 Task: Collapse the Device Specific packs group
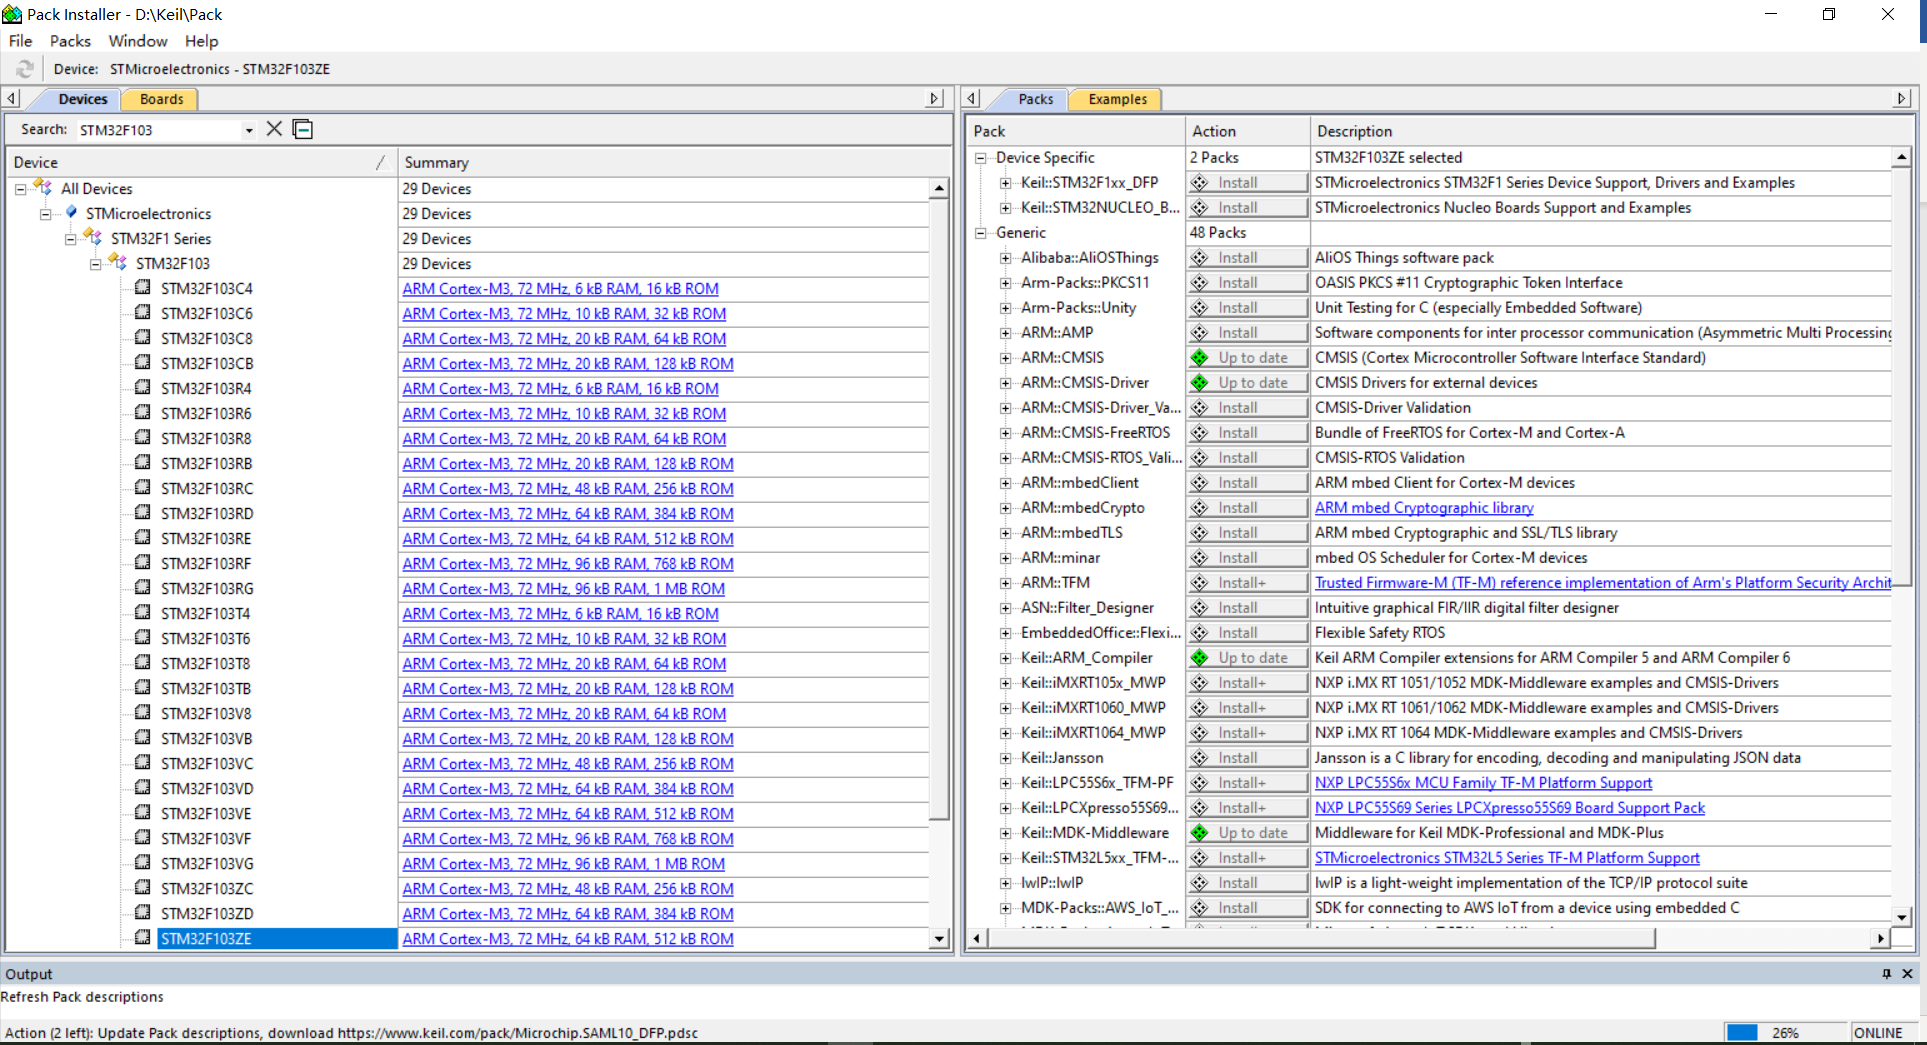(x=980, y=158)
